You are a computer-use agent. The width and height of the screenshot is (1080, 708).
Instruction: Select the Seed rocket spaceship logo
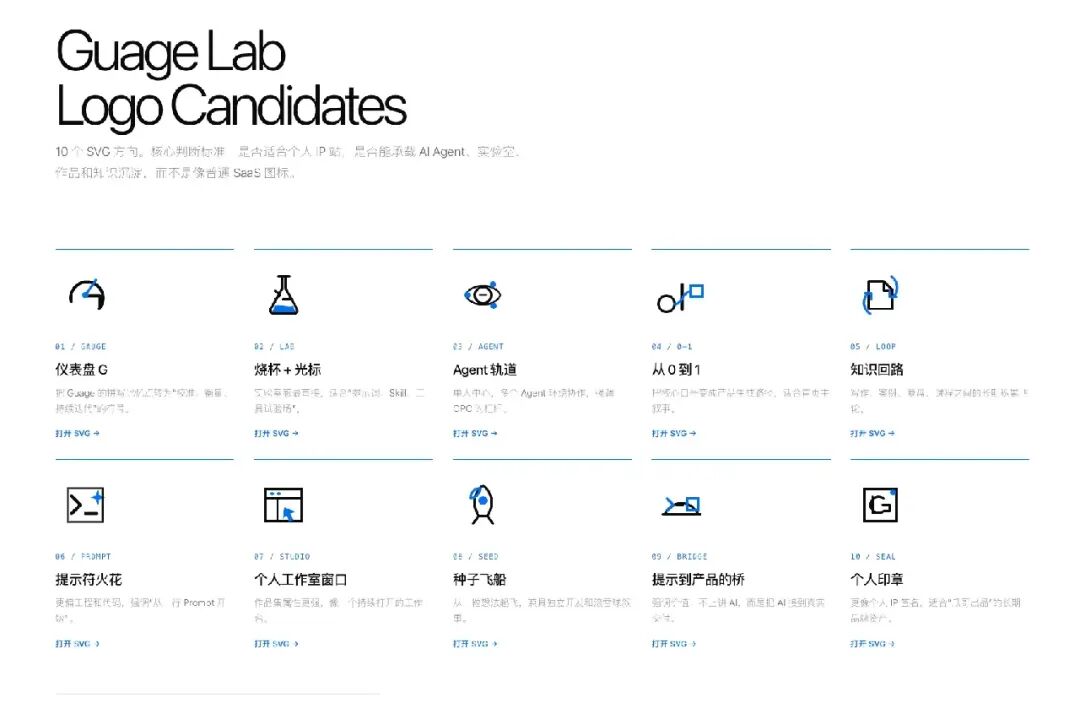(x=482, y=504)
